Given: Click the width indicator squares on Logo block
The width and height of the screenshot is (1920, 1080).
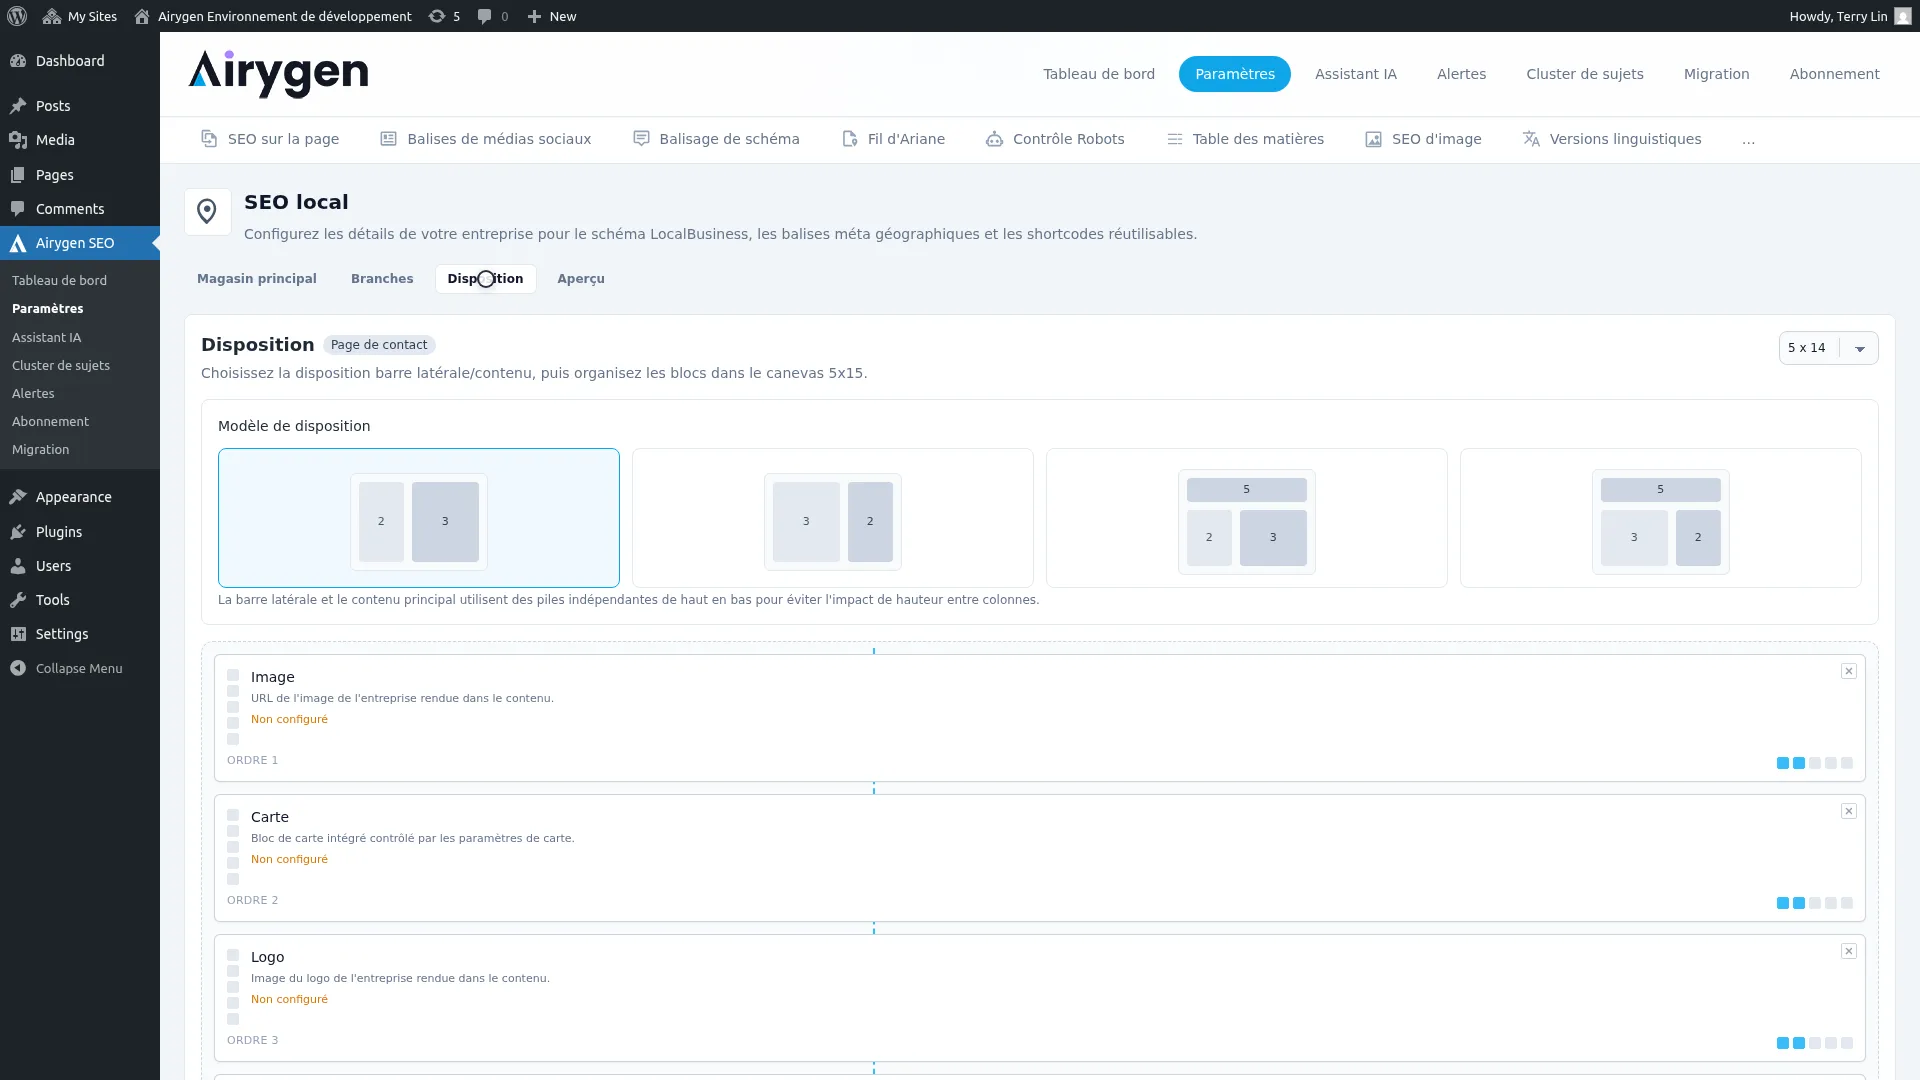Looking at the screenshot, I should tap(1815, 1043).
